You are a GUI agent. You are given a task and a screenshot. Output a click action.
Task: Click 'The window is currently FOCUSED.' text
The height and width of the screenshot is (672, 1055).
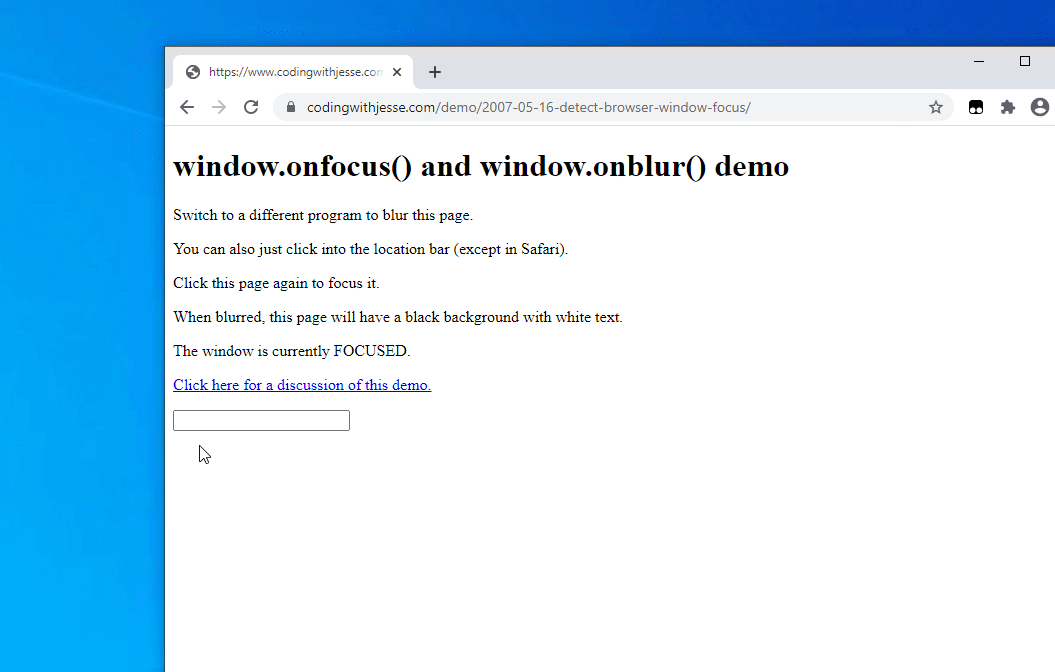pyautogui.click(x=291, y=351)
